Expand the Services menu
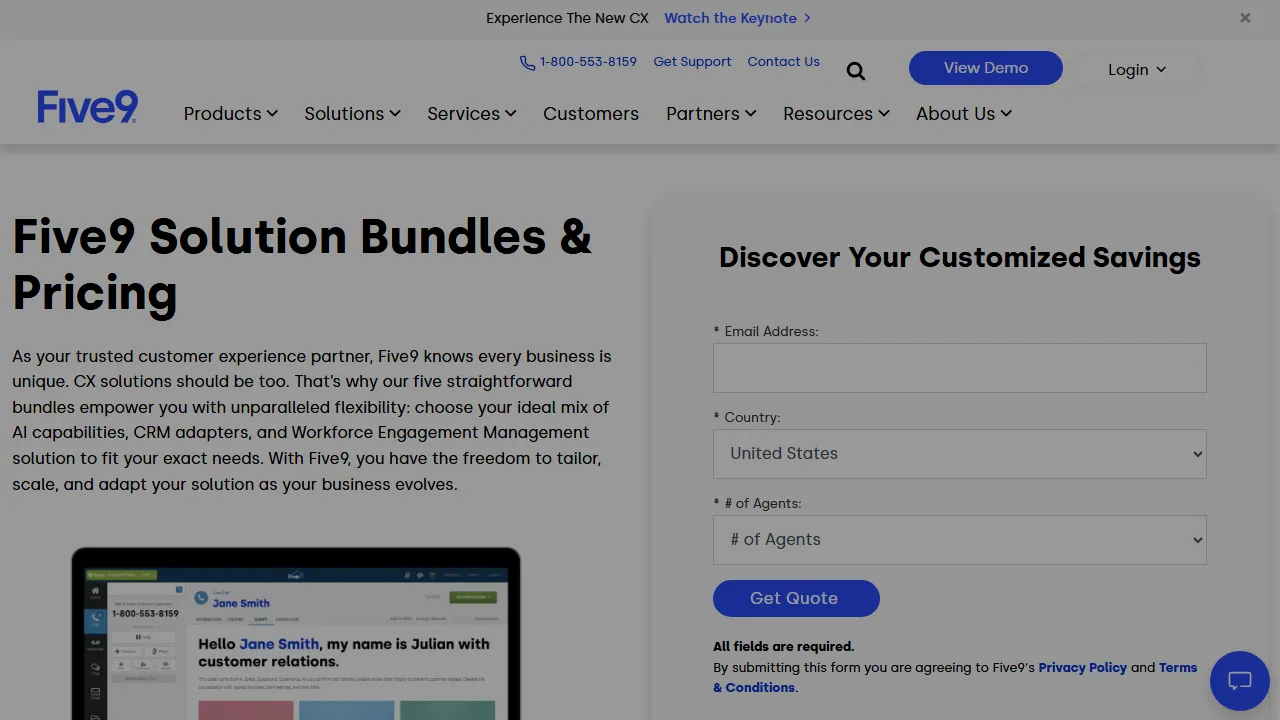 pos(472,114)
